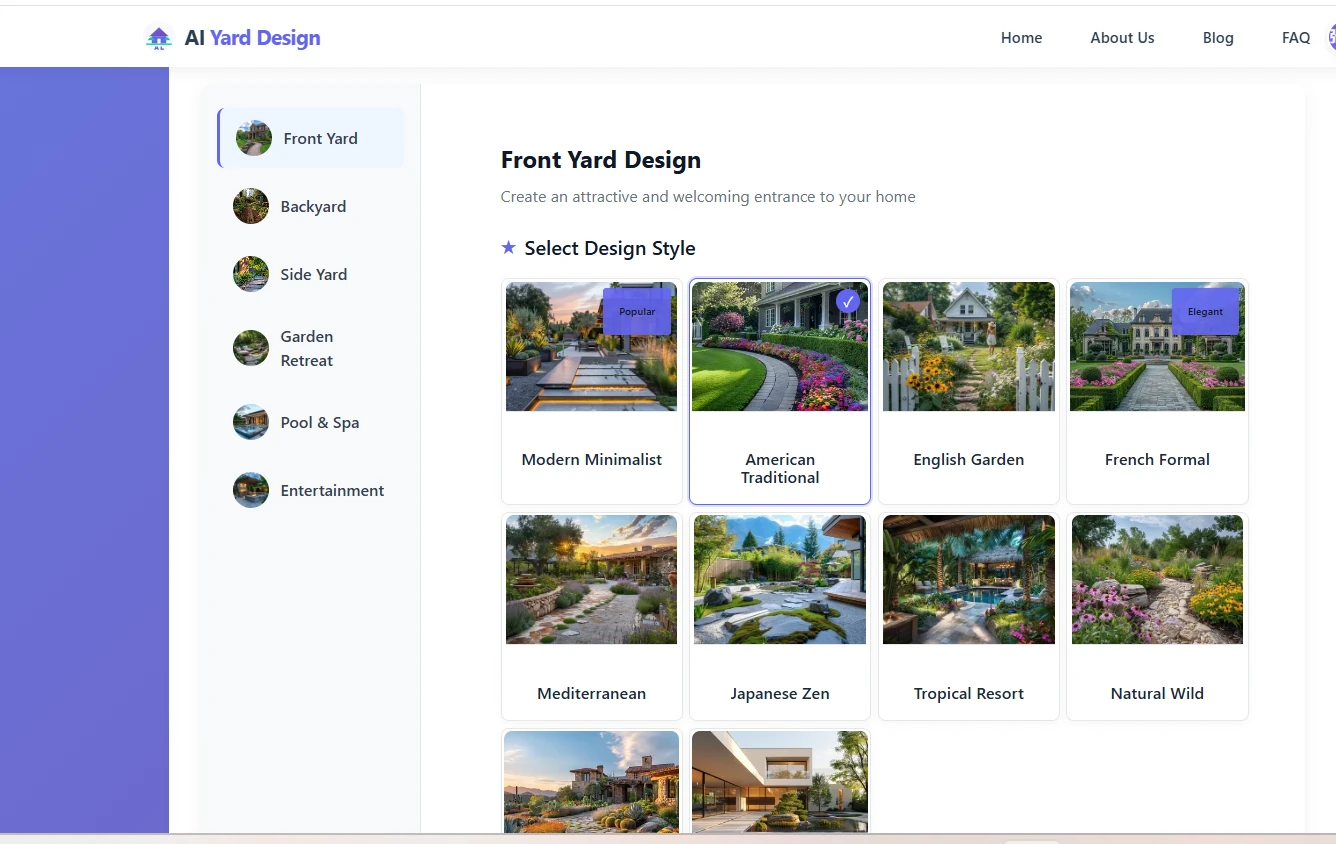Screen dimensions: 1336x844
Task: Select the modern white house thumbnail in bottom row
Action: (780, 782)
